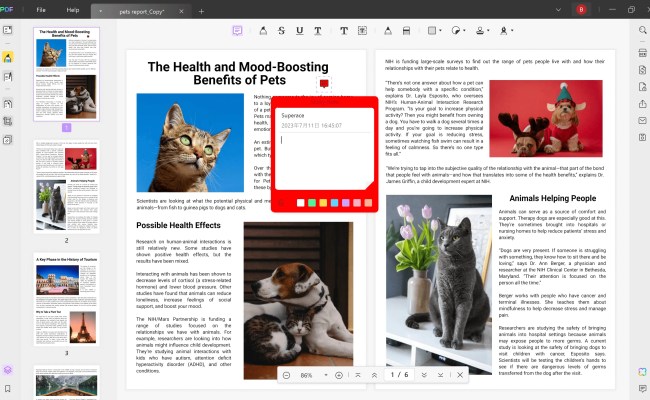Select the squiggly underline text tool

[x=318, y=31]
